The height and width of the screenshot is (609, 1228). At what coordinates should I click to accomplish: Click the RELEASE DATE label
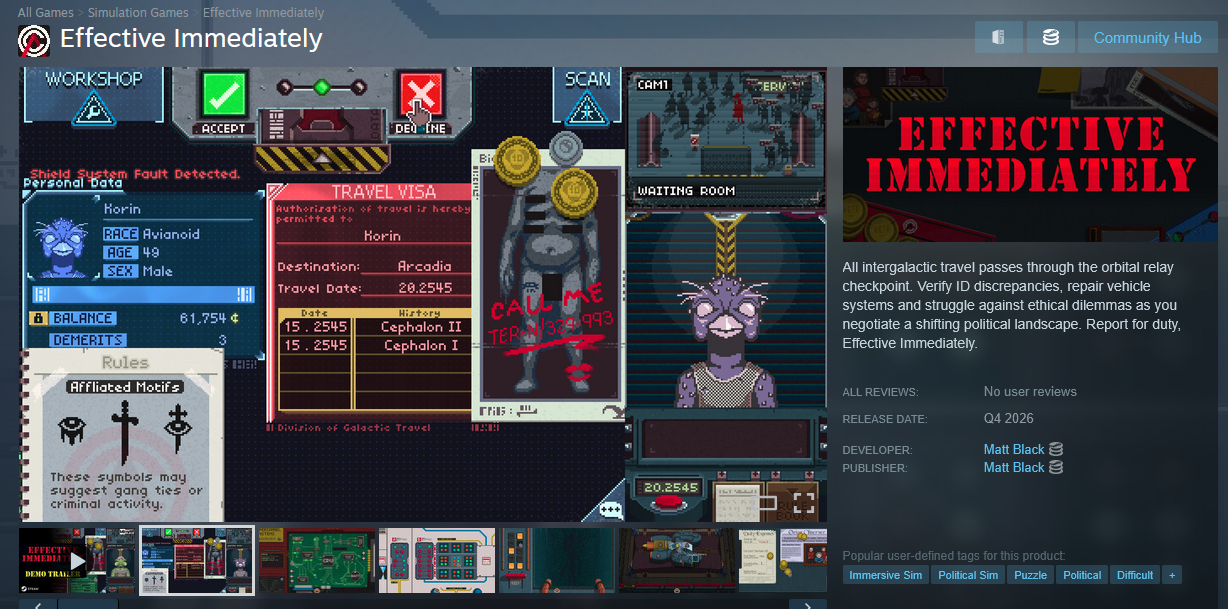pyautogui.click(x=885, y=419)
